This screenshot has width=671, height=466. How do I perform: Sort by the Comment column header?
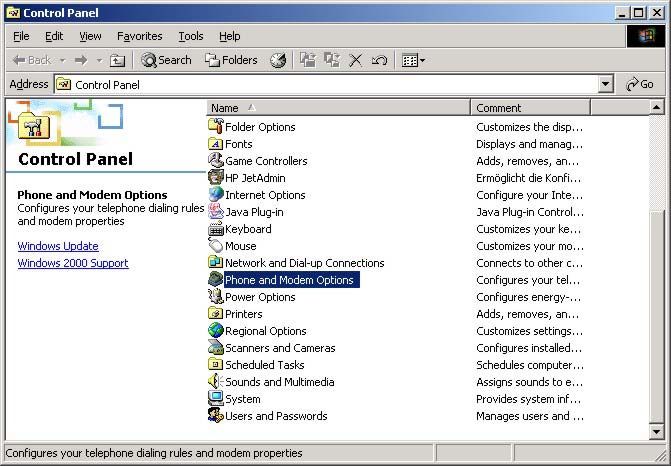531,108
